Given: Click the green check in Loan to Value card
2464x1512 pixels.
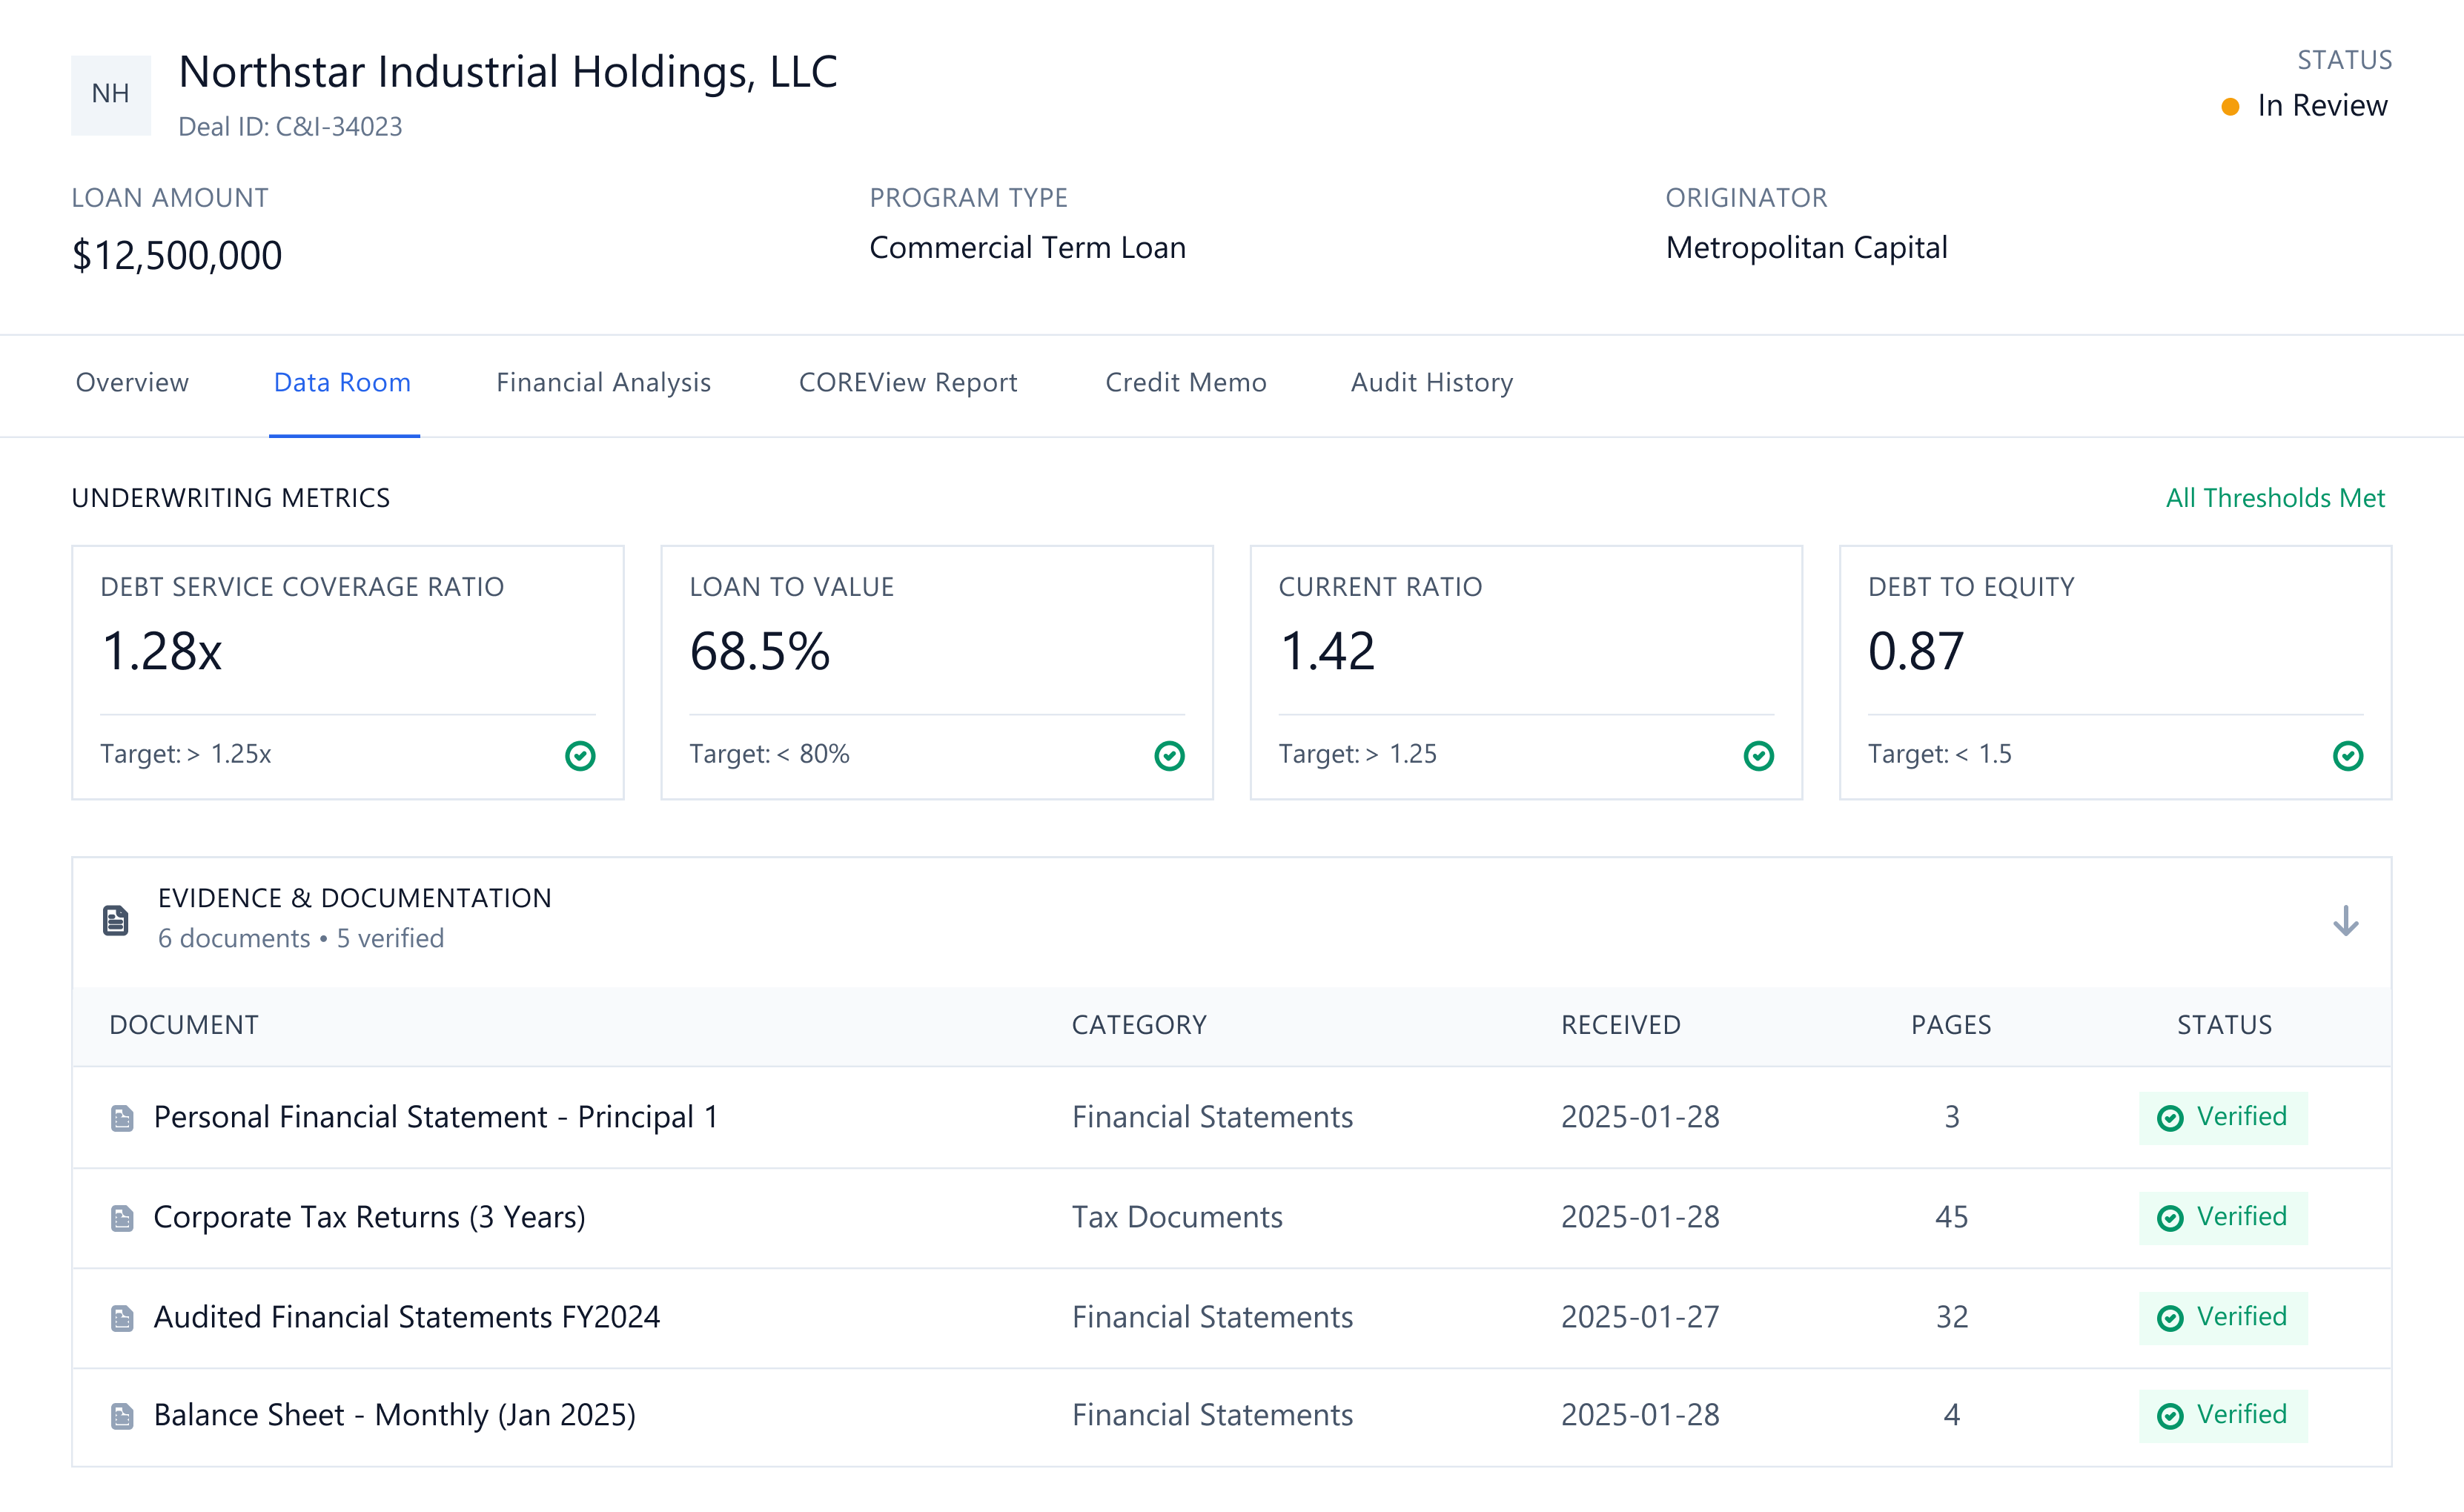Looking at the screenshot, I should (x=1169, y=755).
